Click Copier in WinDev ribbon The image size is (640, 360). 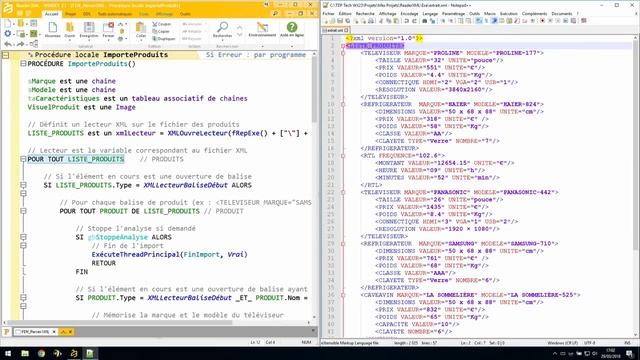(161, 31)
